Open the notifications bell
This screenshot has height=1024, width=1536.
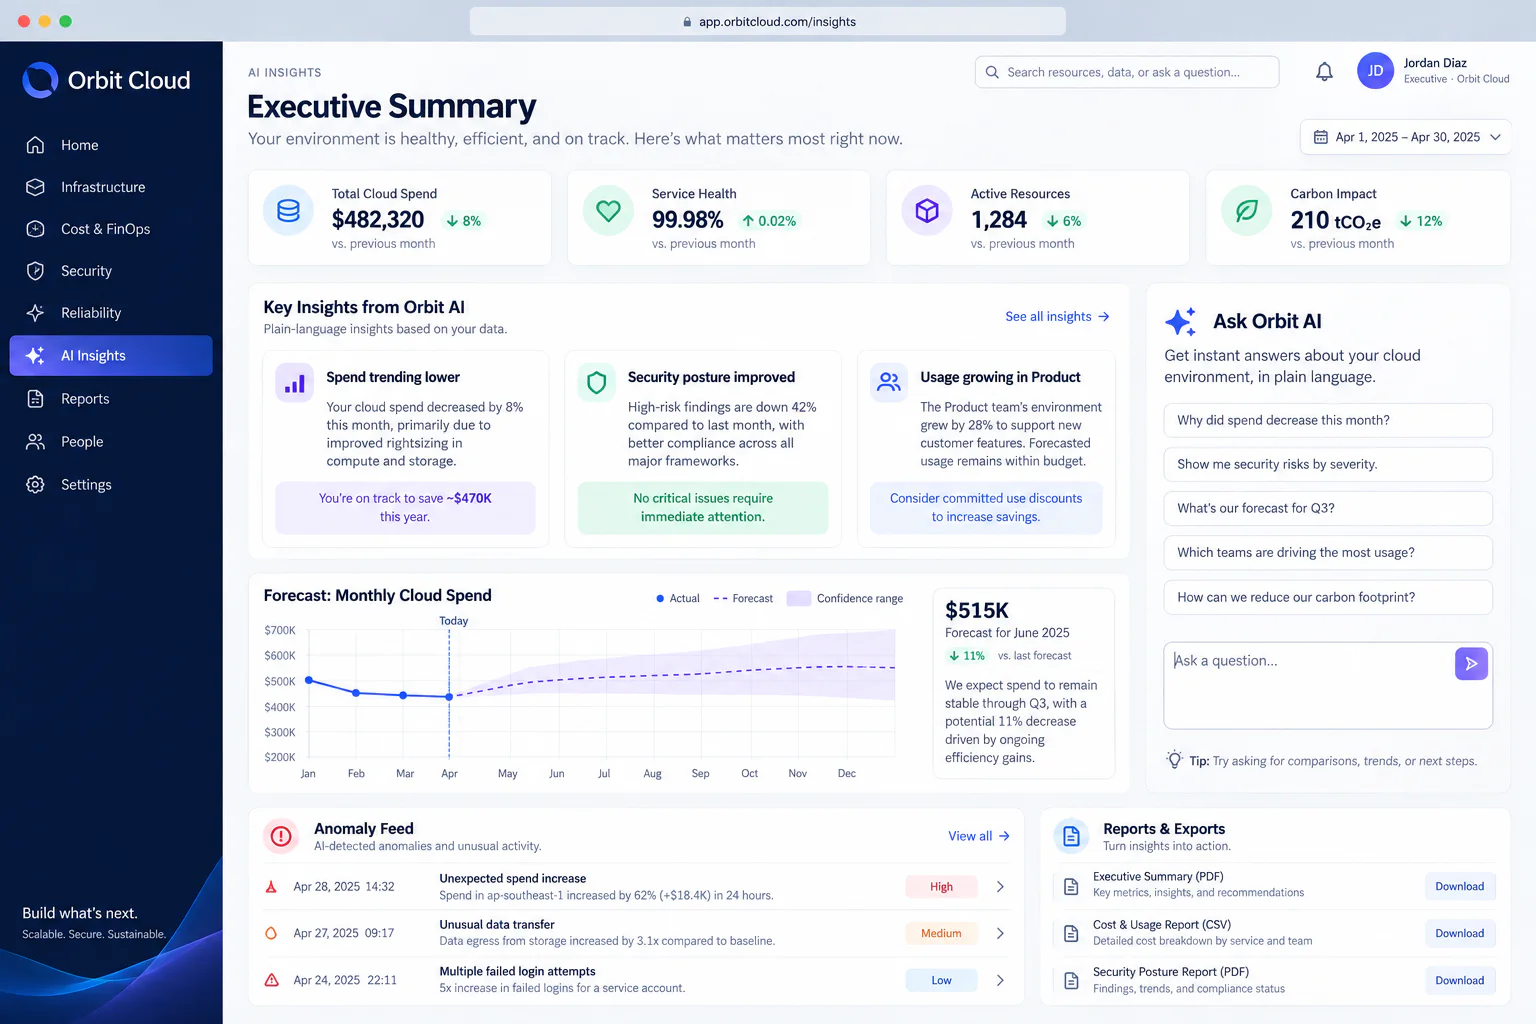point(1324,71)
